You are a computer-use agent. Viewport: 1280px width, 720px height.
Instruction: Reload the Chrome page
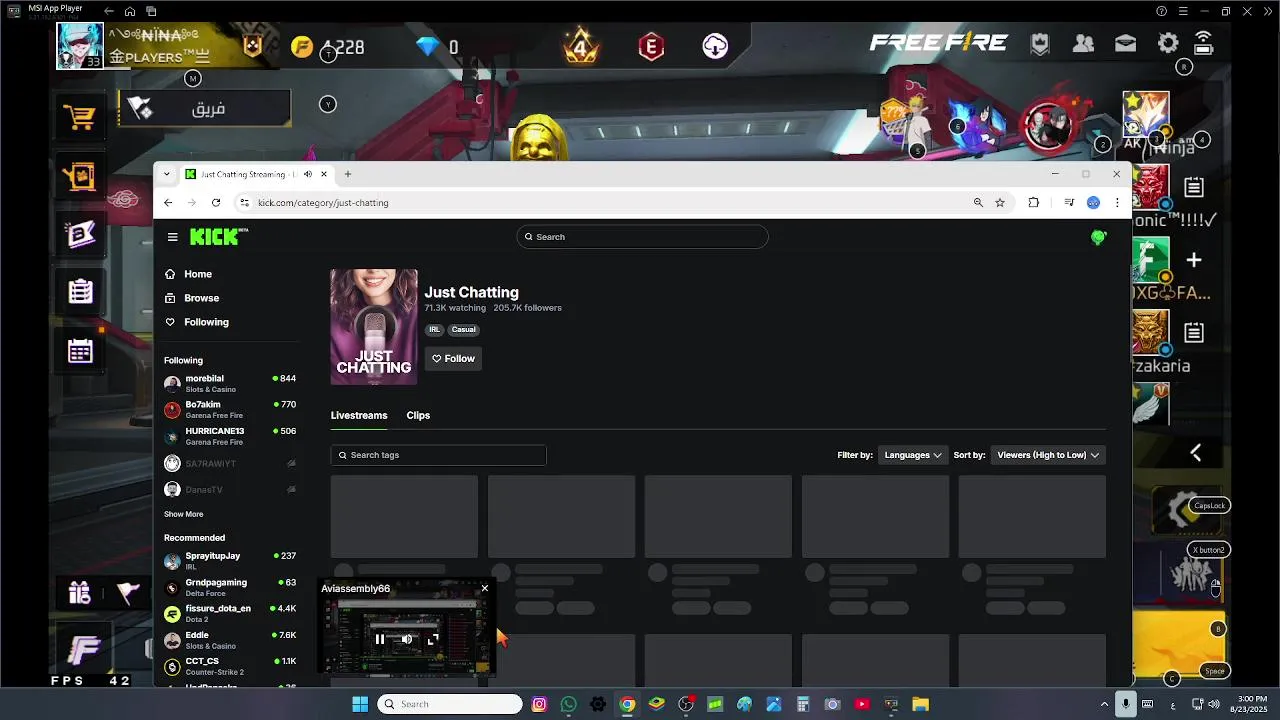pos(215,202)
